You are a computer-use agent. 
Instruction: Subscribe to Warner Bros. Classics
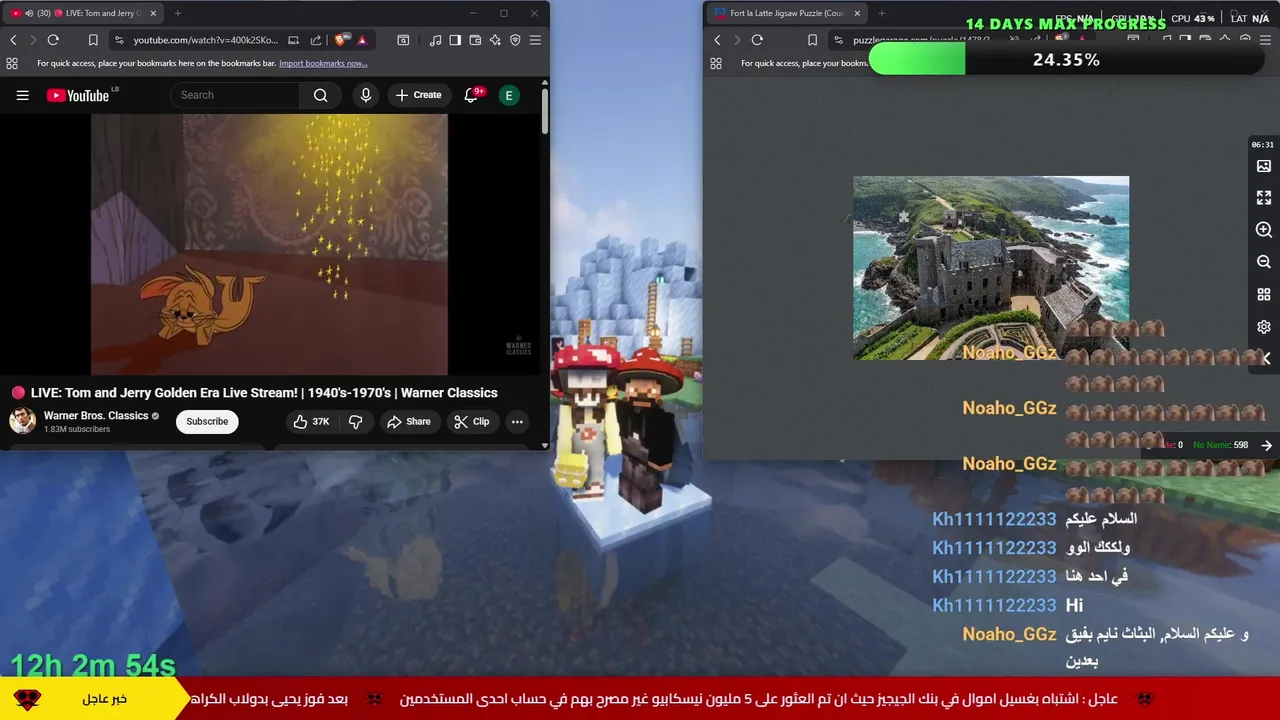coord(207,421)
